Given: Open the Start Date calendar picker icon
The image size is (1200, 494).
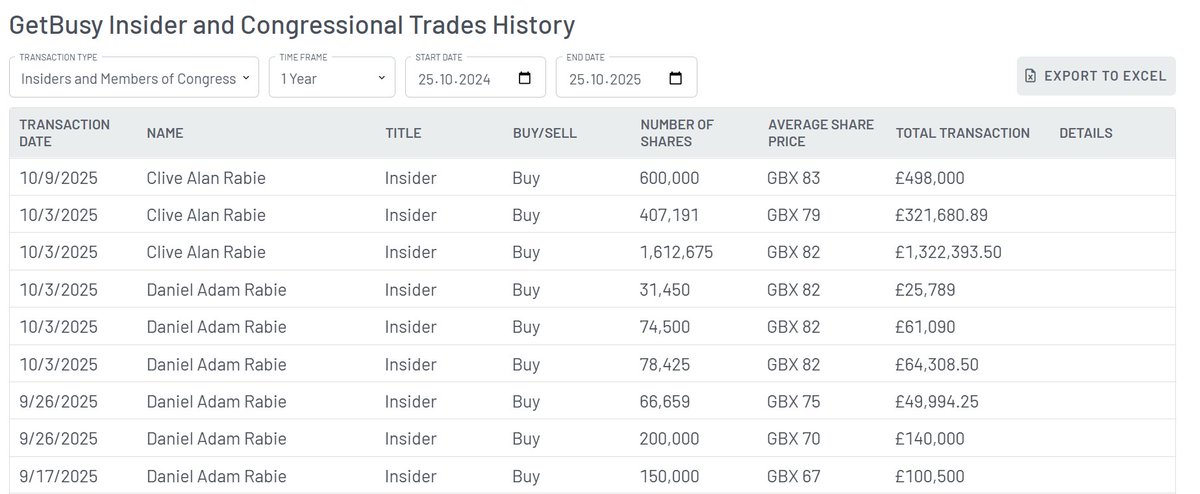Looking at the screenshot, I should pyautogui.click(x=525, y=79).
